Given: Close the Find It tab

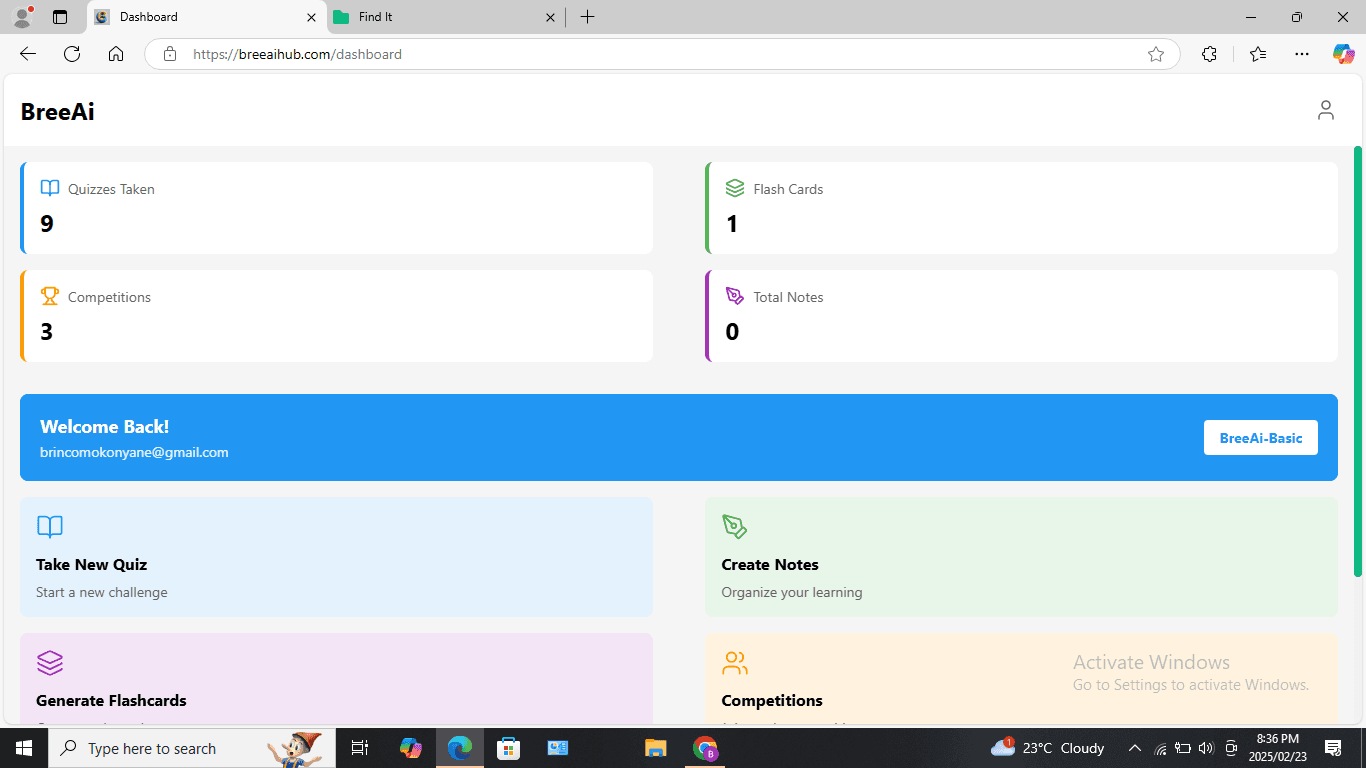Looking at the screenshot, I should pyautogui.click(x=550, y=17).
